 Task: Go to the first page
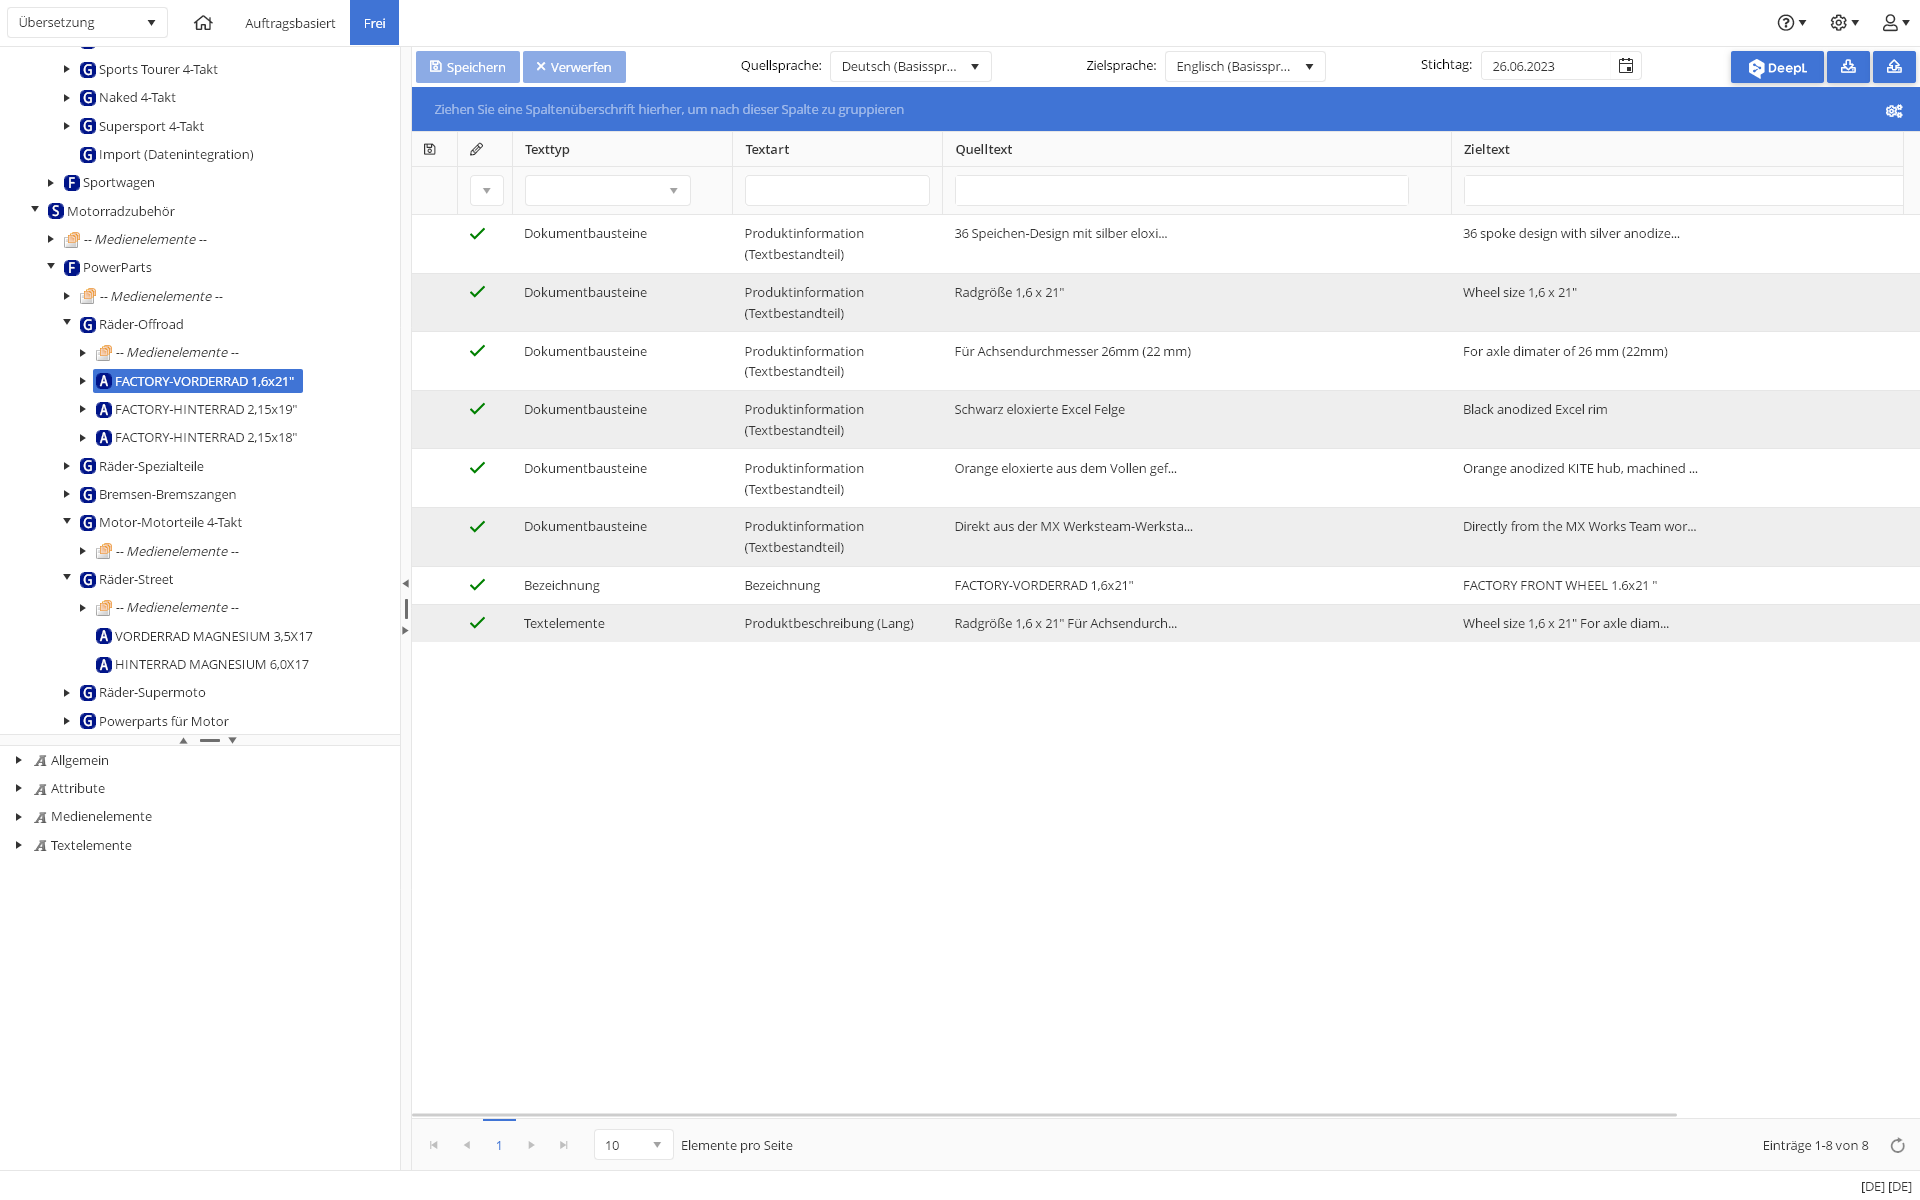(x=434, y=1145)
